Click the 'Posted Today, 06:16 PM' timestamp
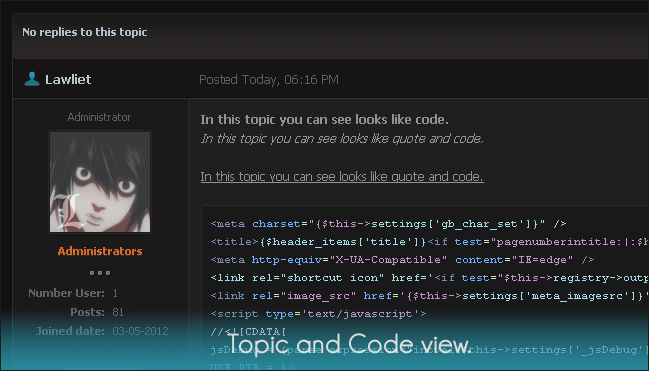The image size is (649, 371). [x=269, y=80]
